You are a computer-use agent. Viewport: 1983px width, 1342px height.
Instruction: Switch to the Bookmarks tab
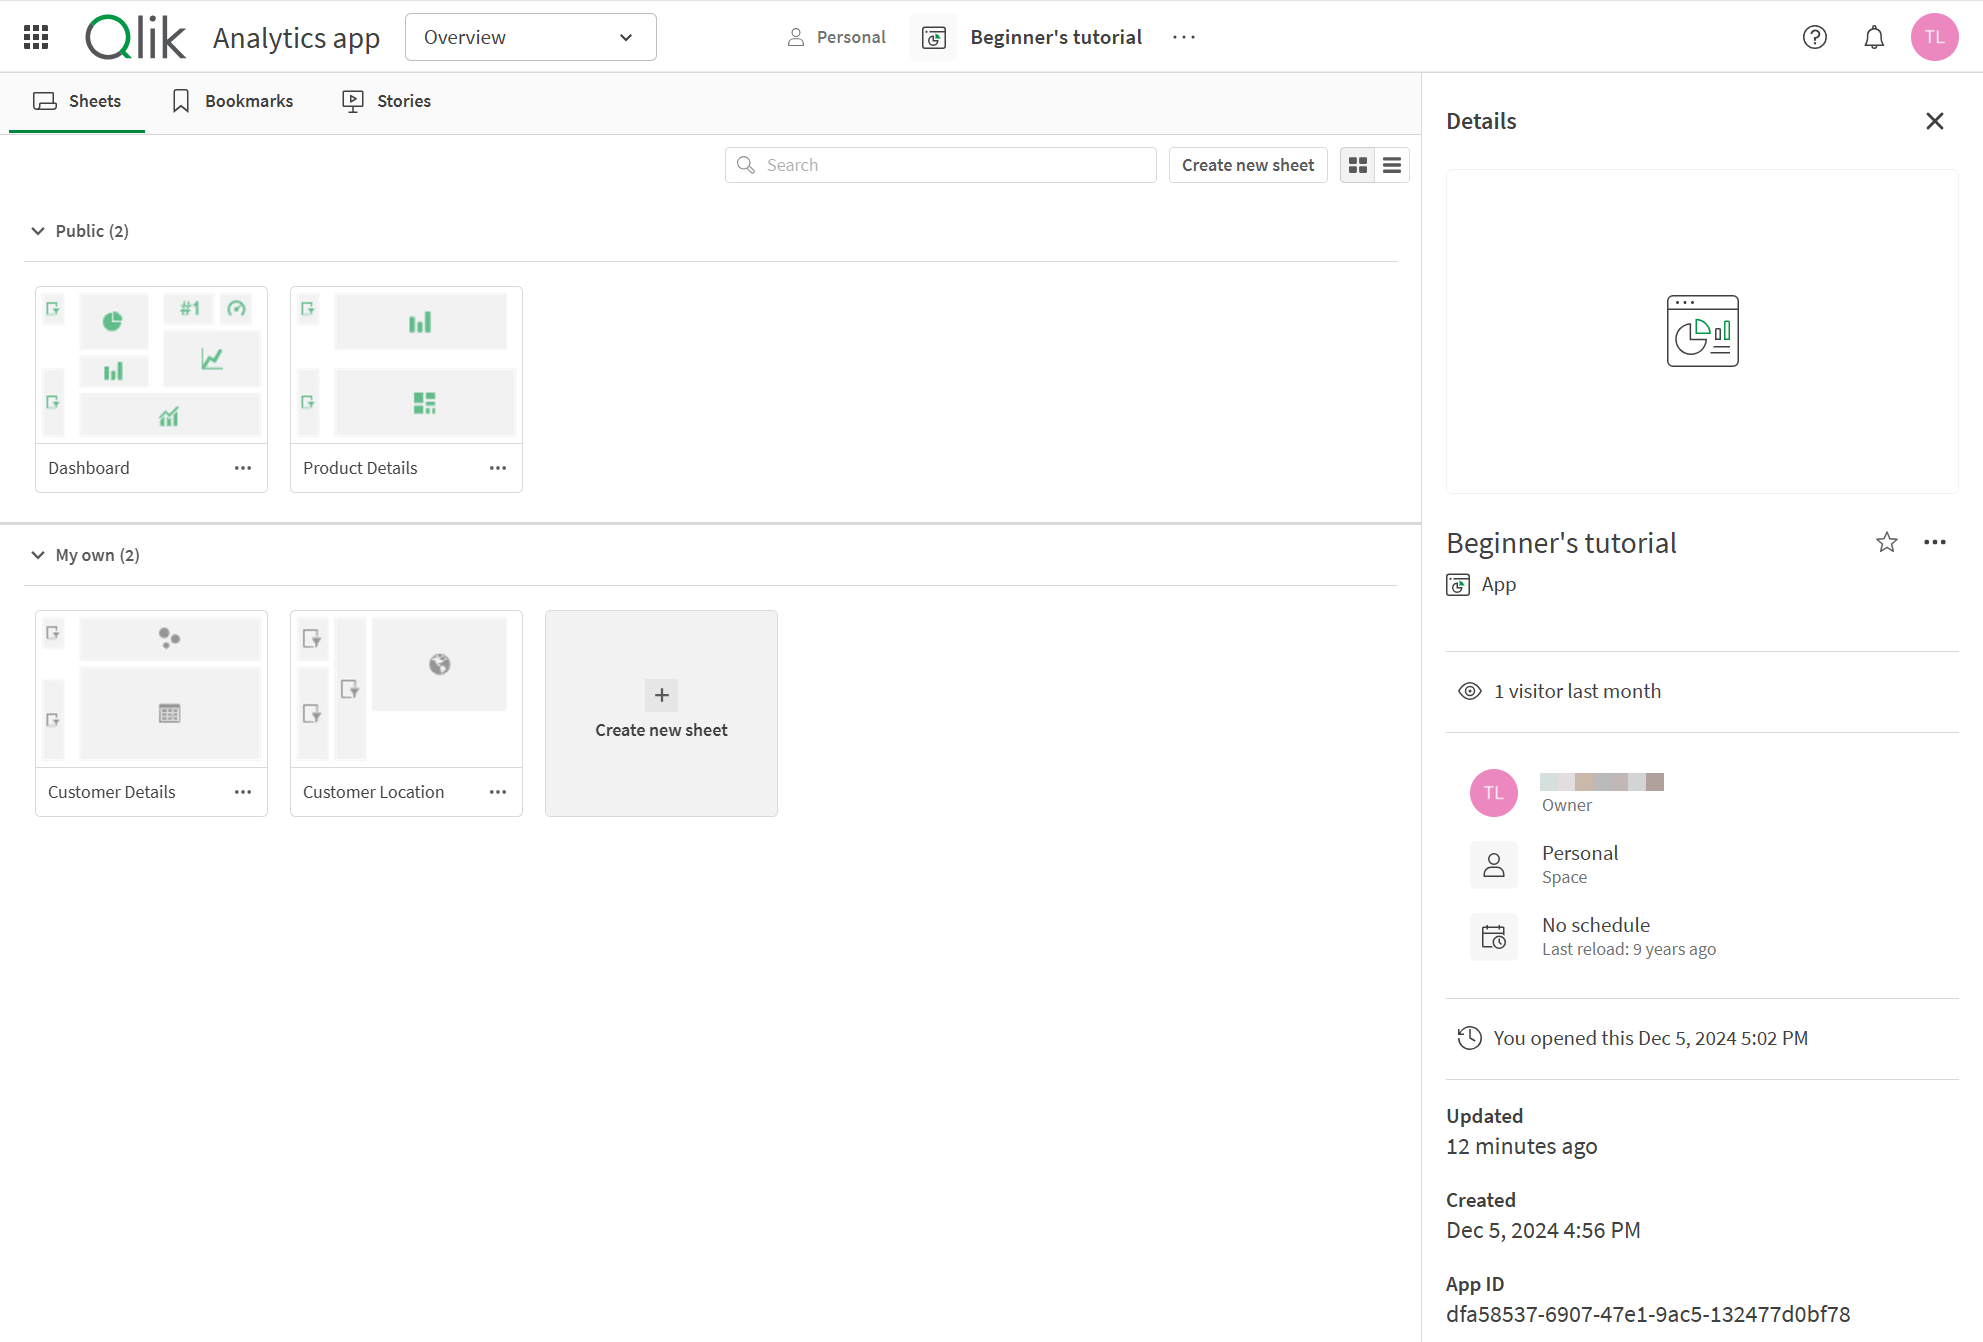point(232,102)
